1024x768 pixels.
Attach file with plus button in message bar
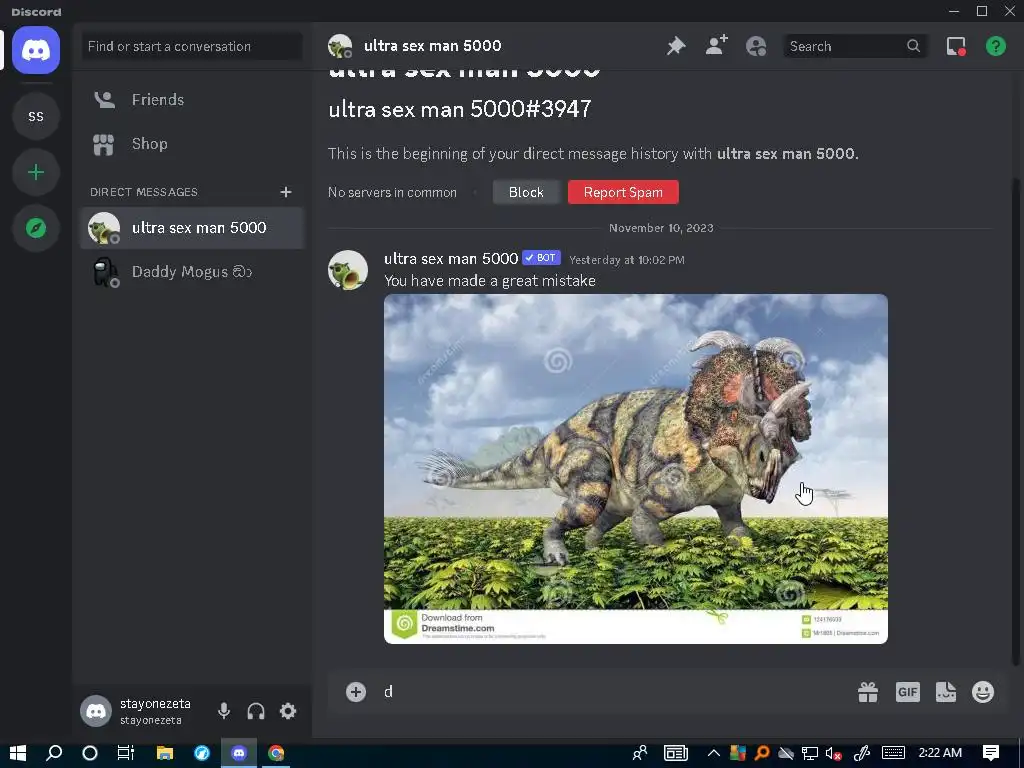[x=356, y=692]
